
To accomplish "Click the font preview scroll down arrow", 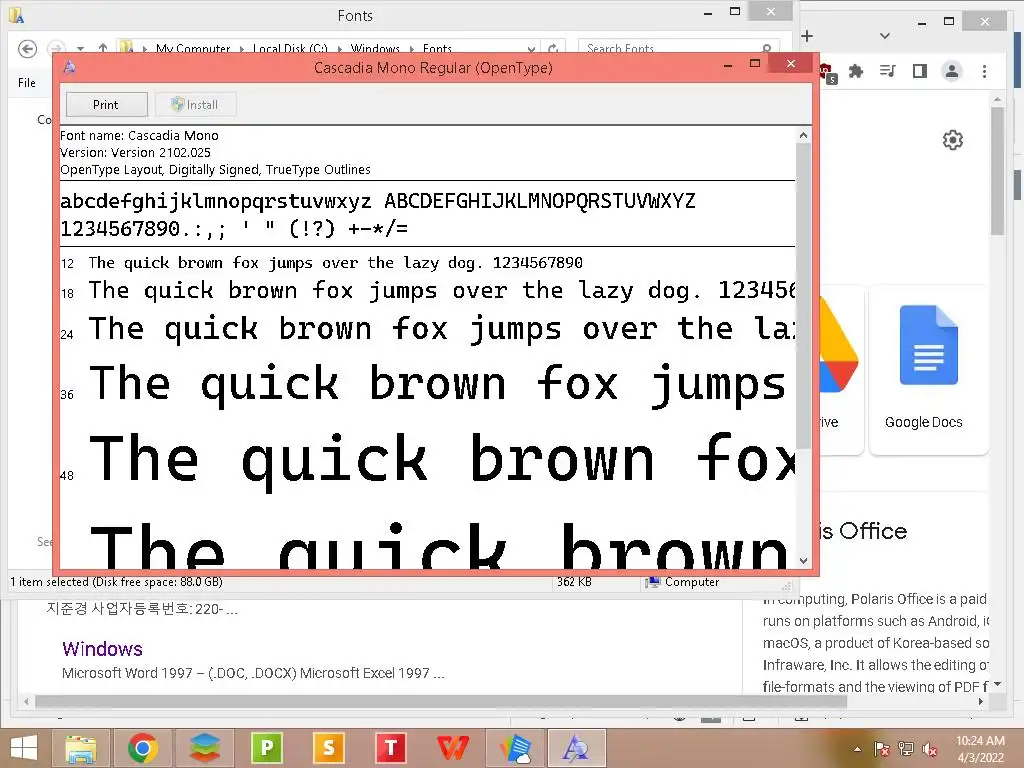I will pyautogui.click(x=803, y=560).
